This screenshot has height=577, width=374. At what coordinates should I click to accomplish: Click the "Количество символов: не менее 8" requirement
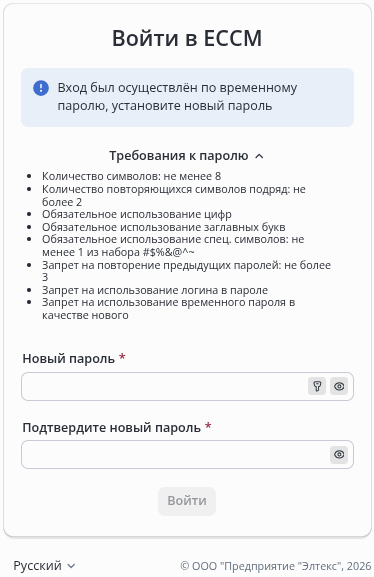click(131, 176)
